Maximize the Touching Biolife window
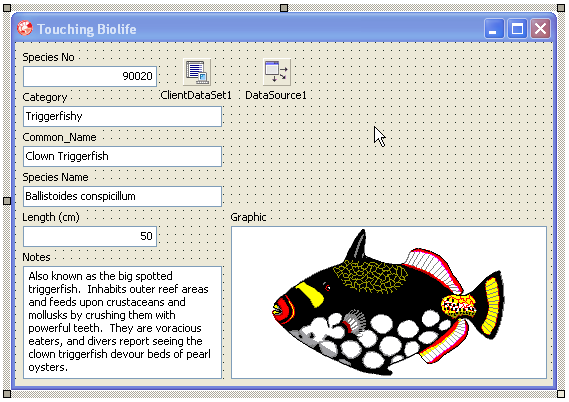The height and width of the screenshot is (402, 569). coord(517,29)
